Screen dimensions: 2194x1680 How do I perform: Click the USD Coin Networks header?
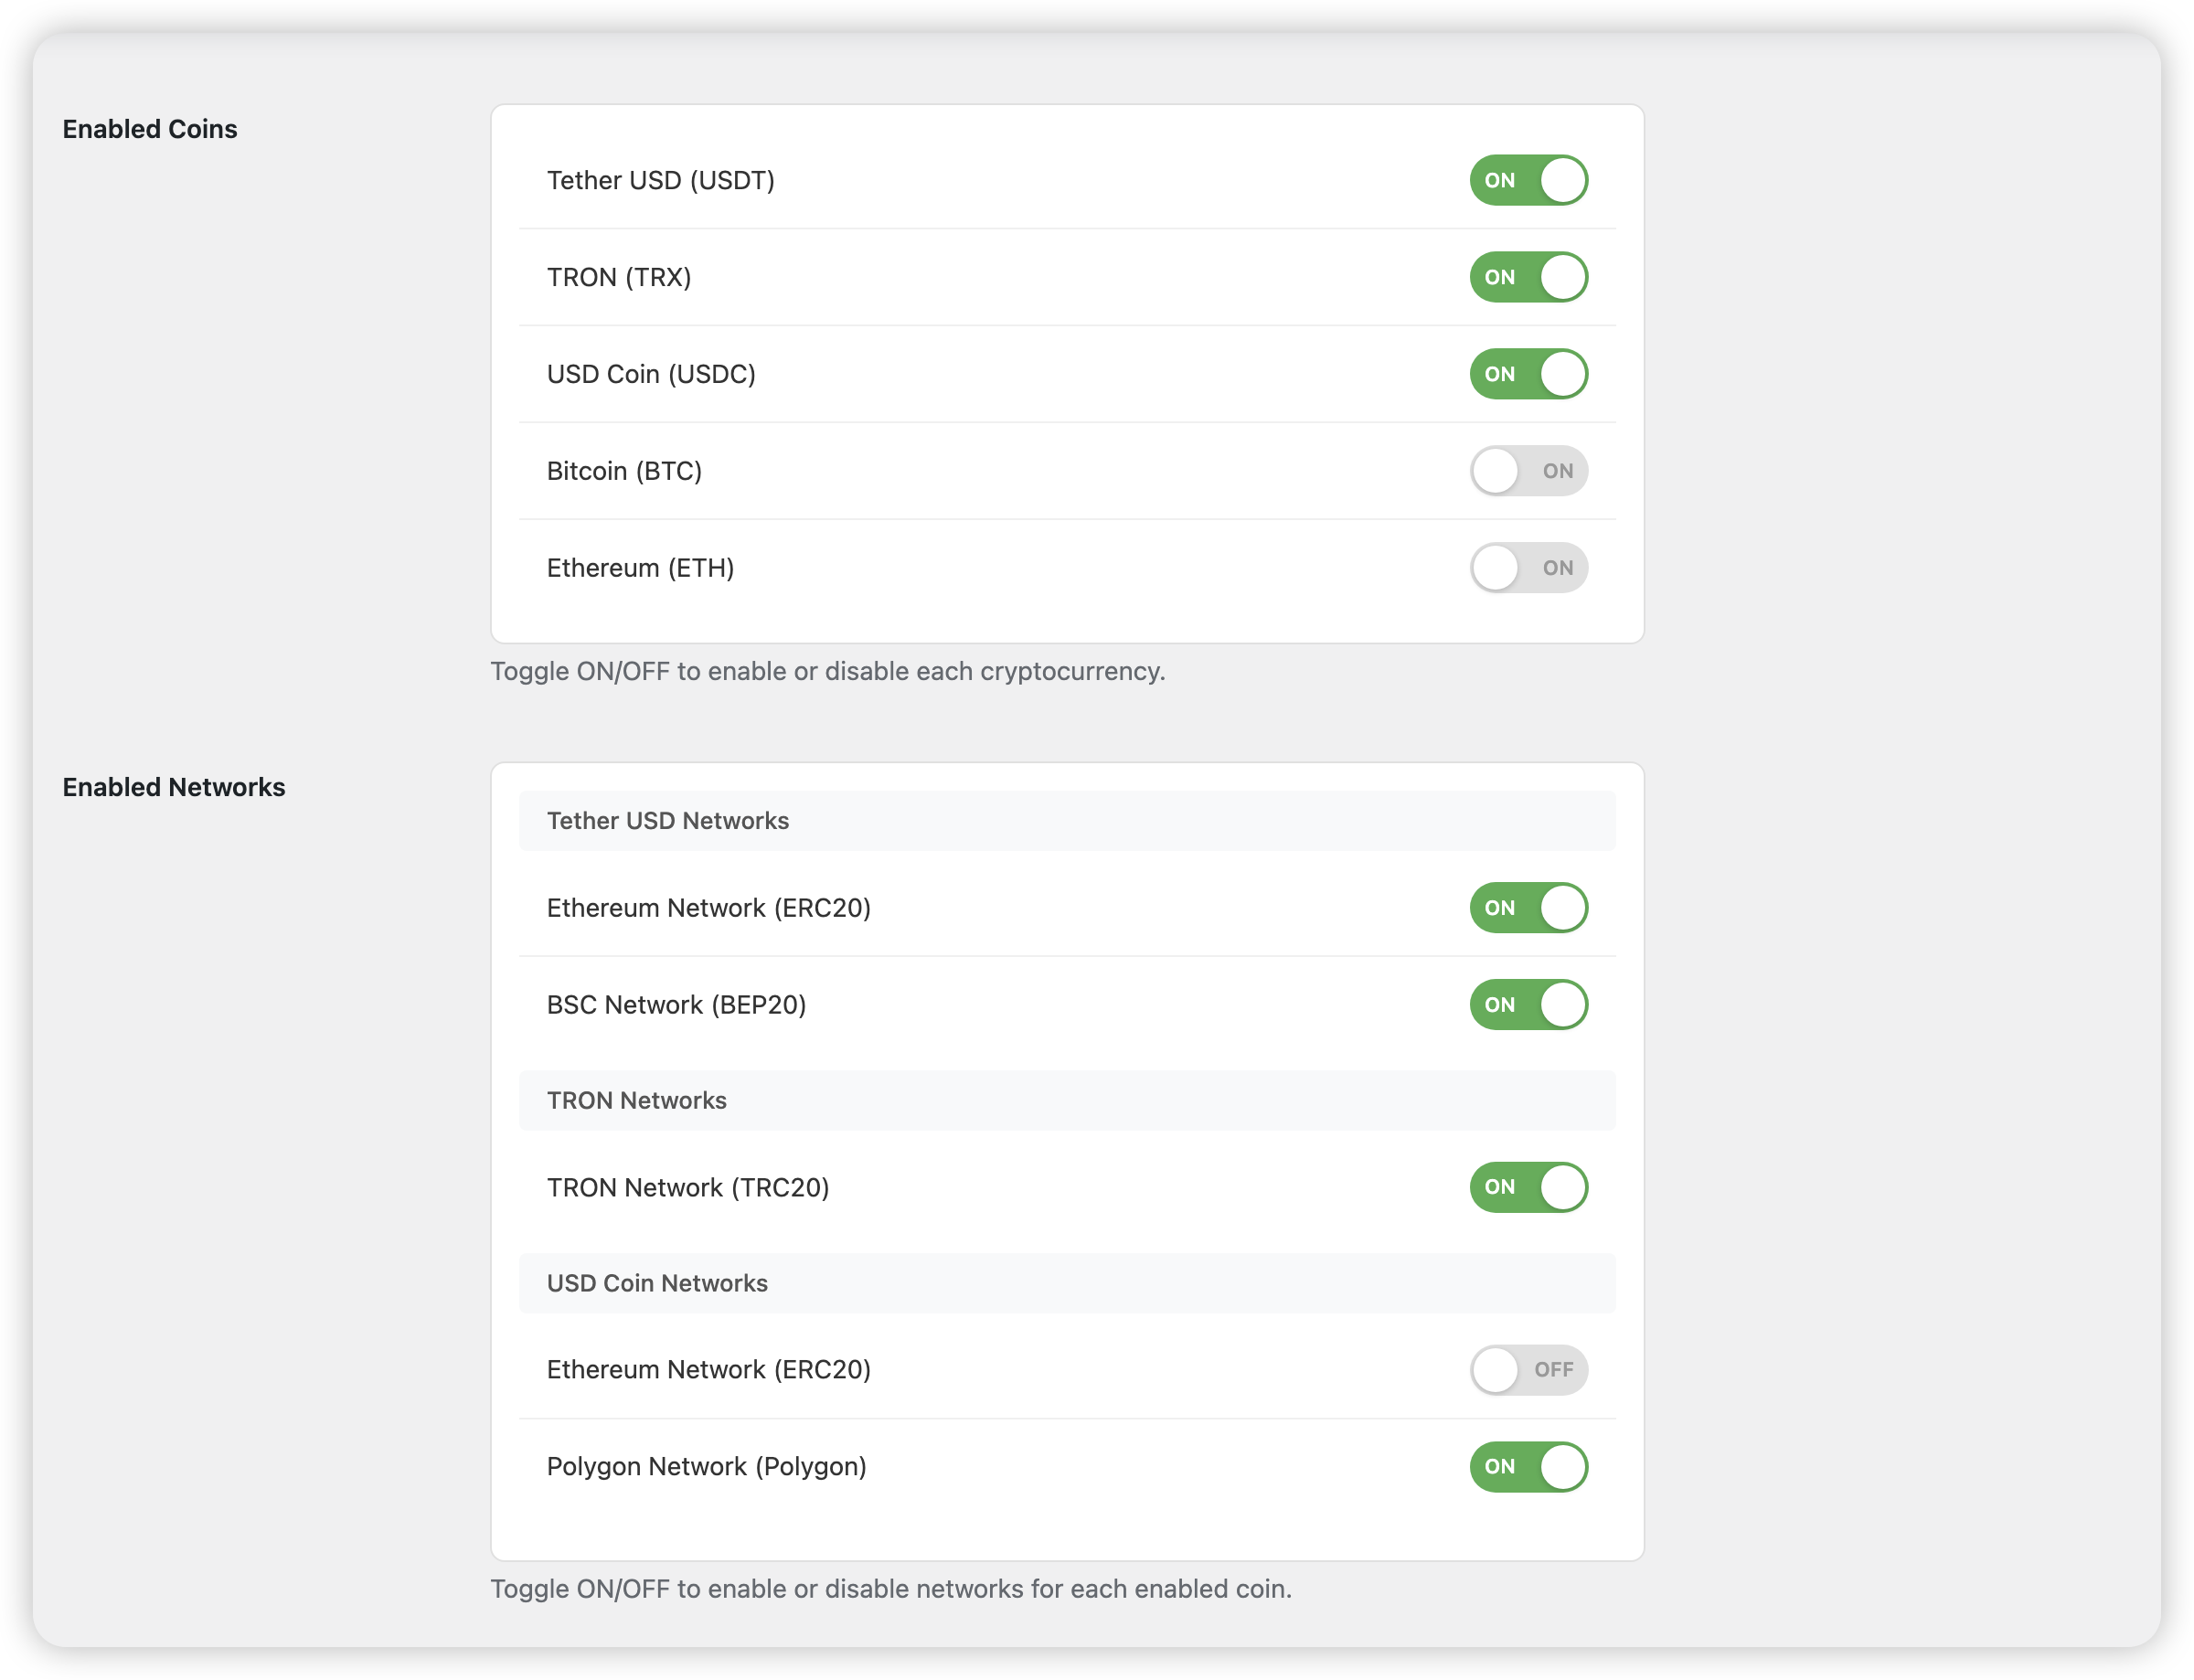(x=657, y=1283)
